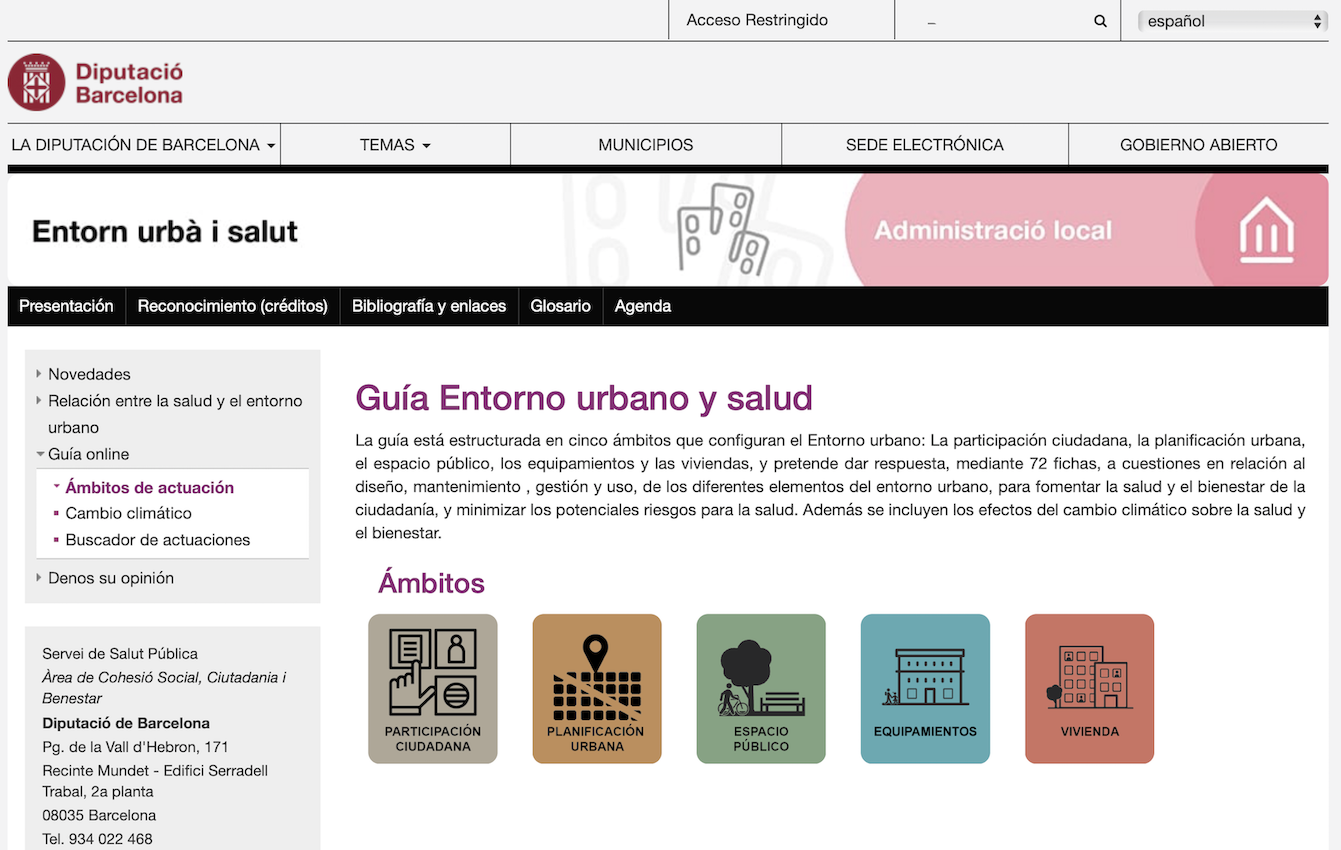Collapse the Guía online sidebar section
This screenshot has width=1341, height=850.
(88, 454)
